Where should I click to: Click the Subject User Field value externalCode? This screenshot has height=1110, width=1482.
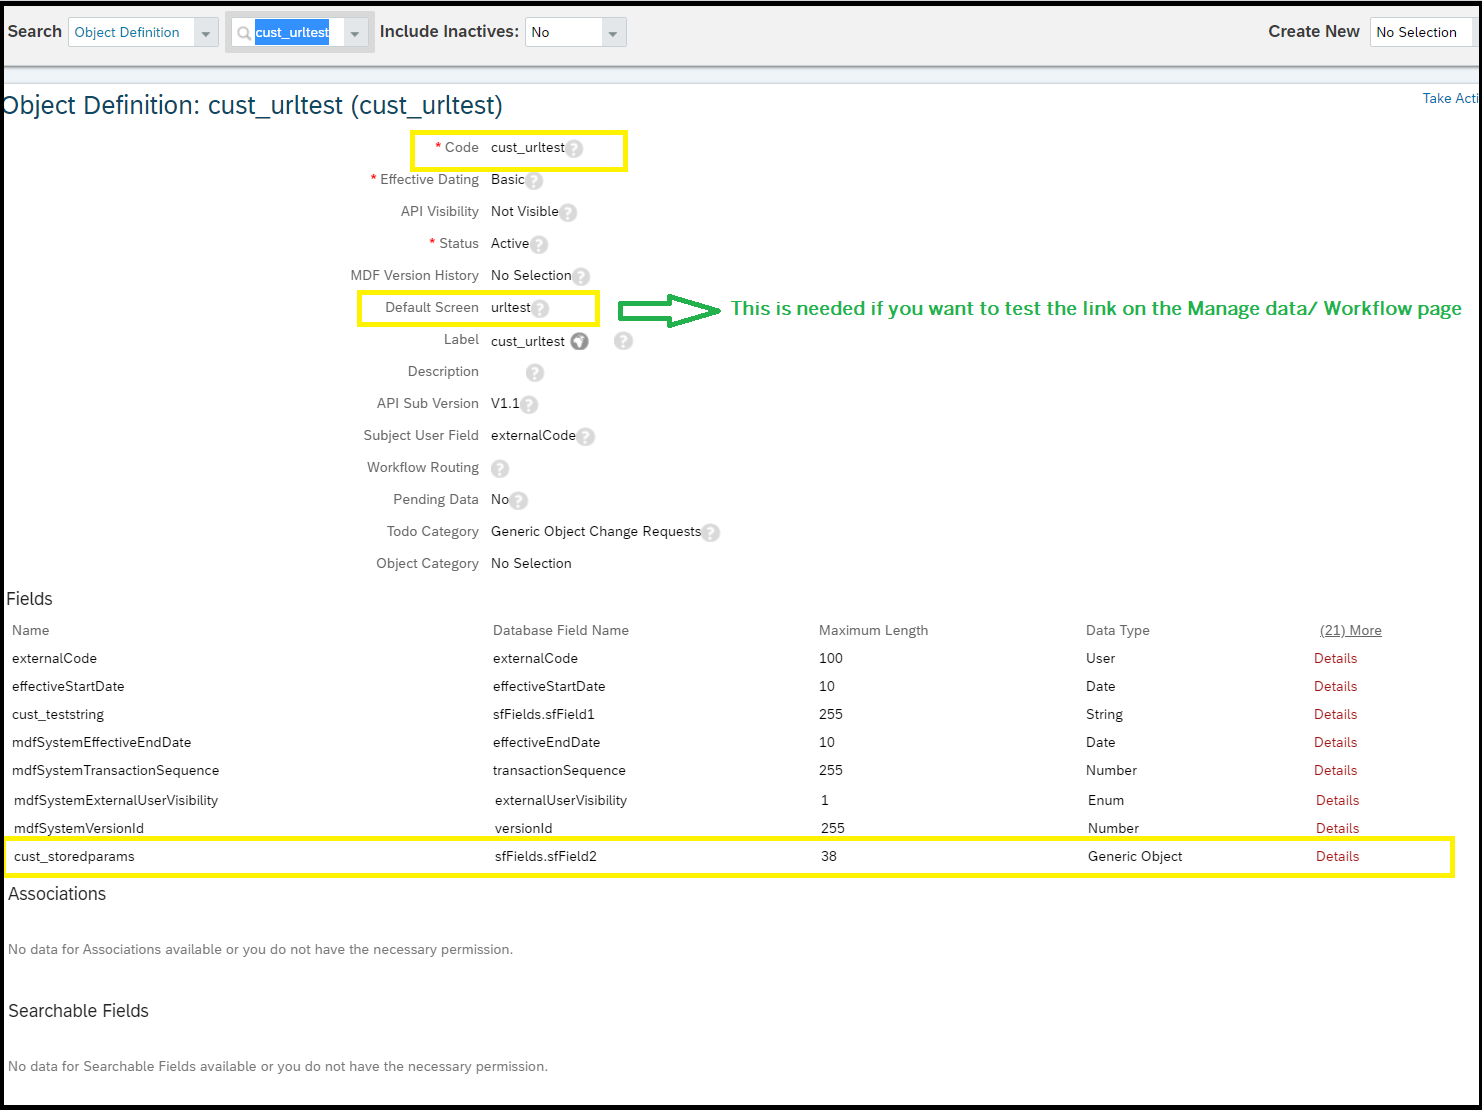tap(533, 435)
